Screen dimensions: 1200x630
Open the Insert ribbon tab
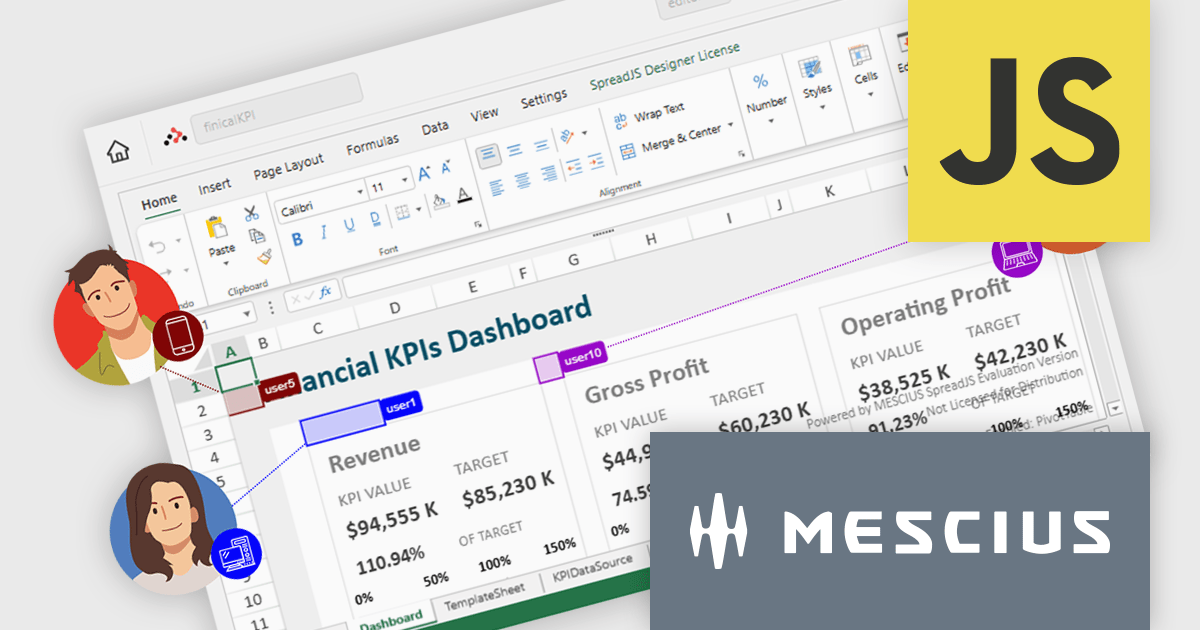coord(214,186)
